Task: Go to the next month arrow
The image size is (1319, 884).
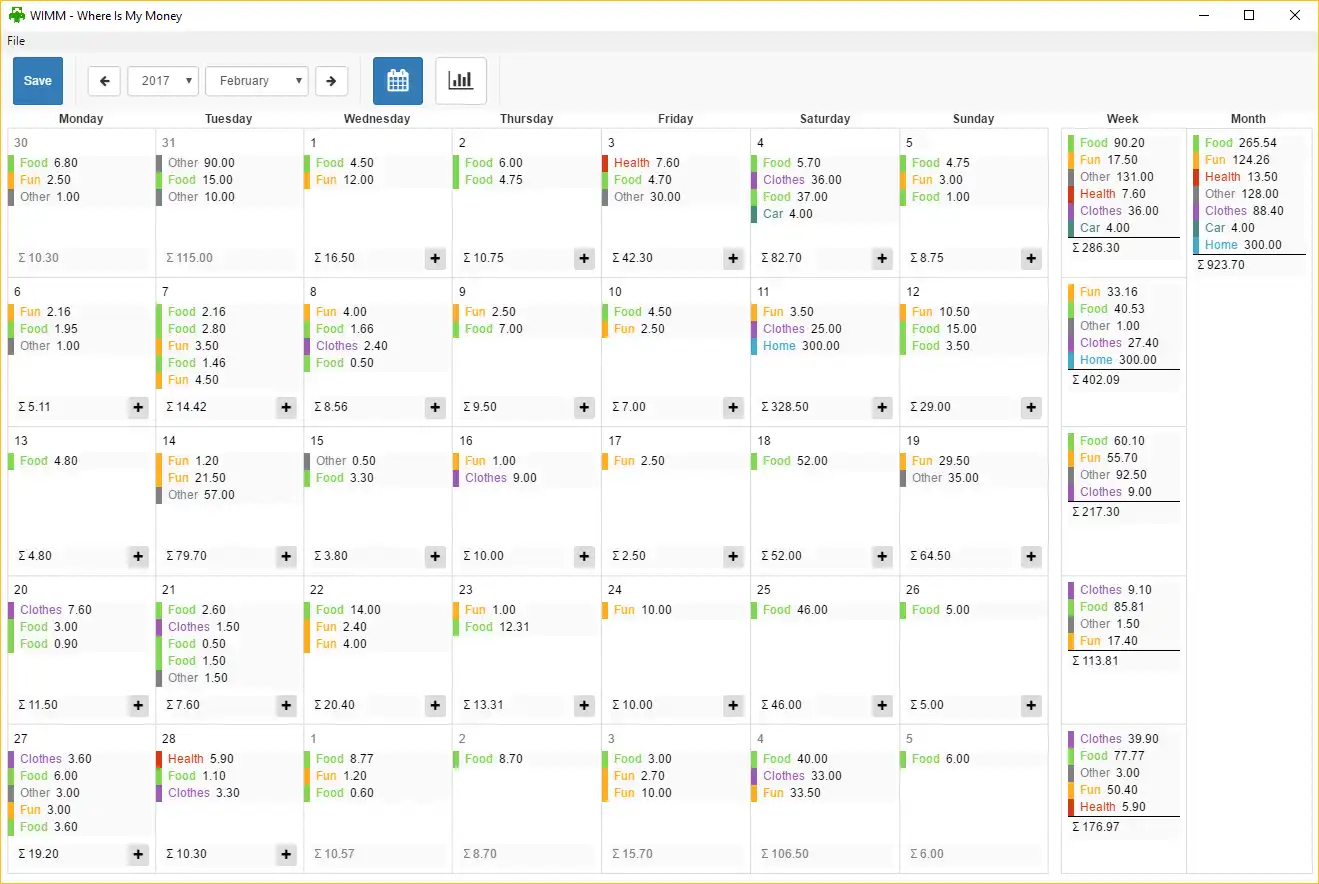Action: [x=331, y=81]
